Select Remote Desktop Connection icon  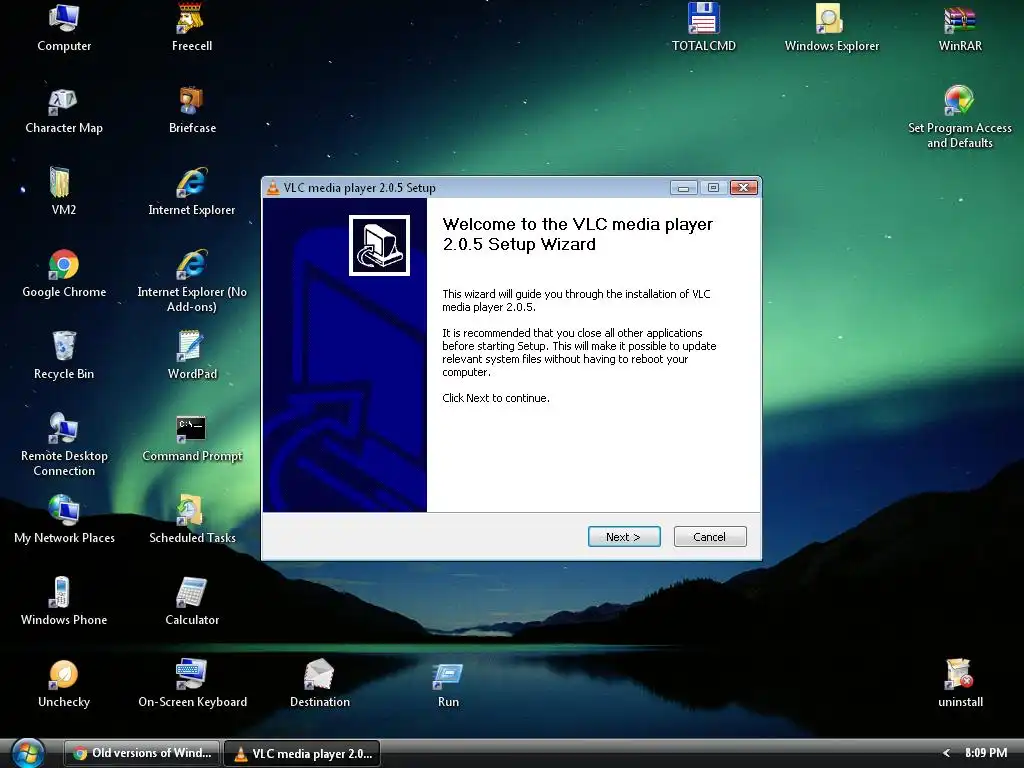pyautogui.click(x=64, y=445)
